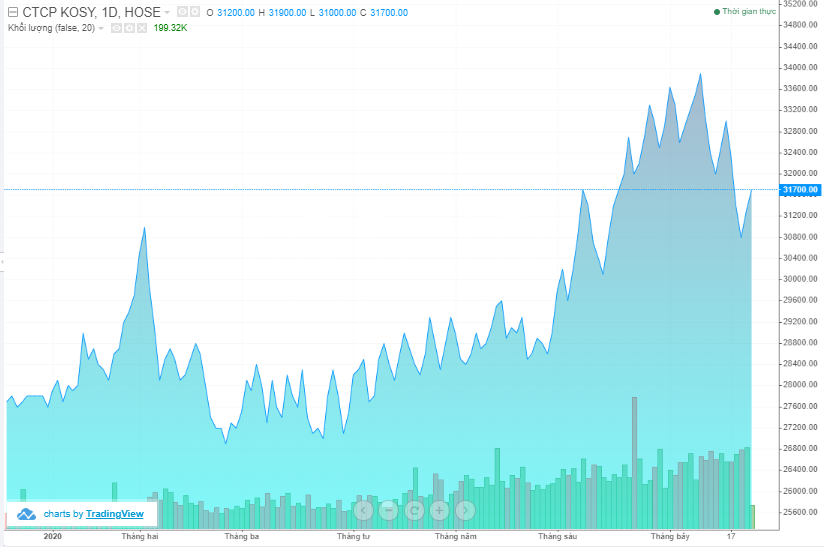Viewport: 824px width, 547px height.
Task: Click the 2020 time axis label
Action: point(53,536)
